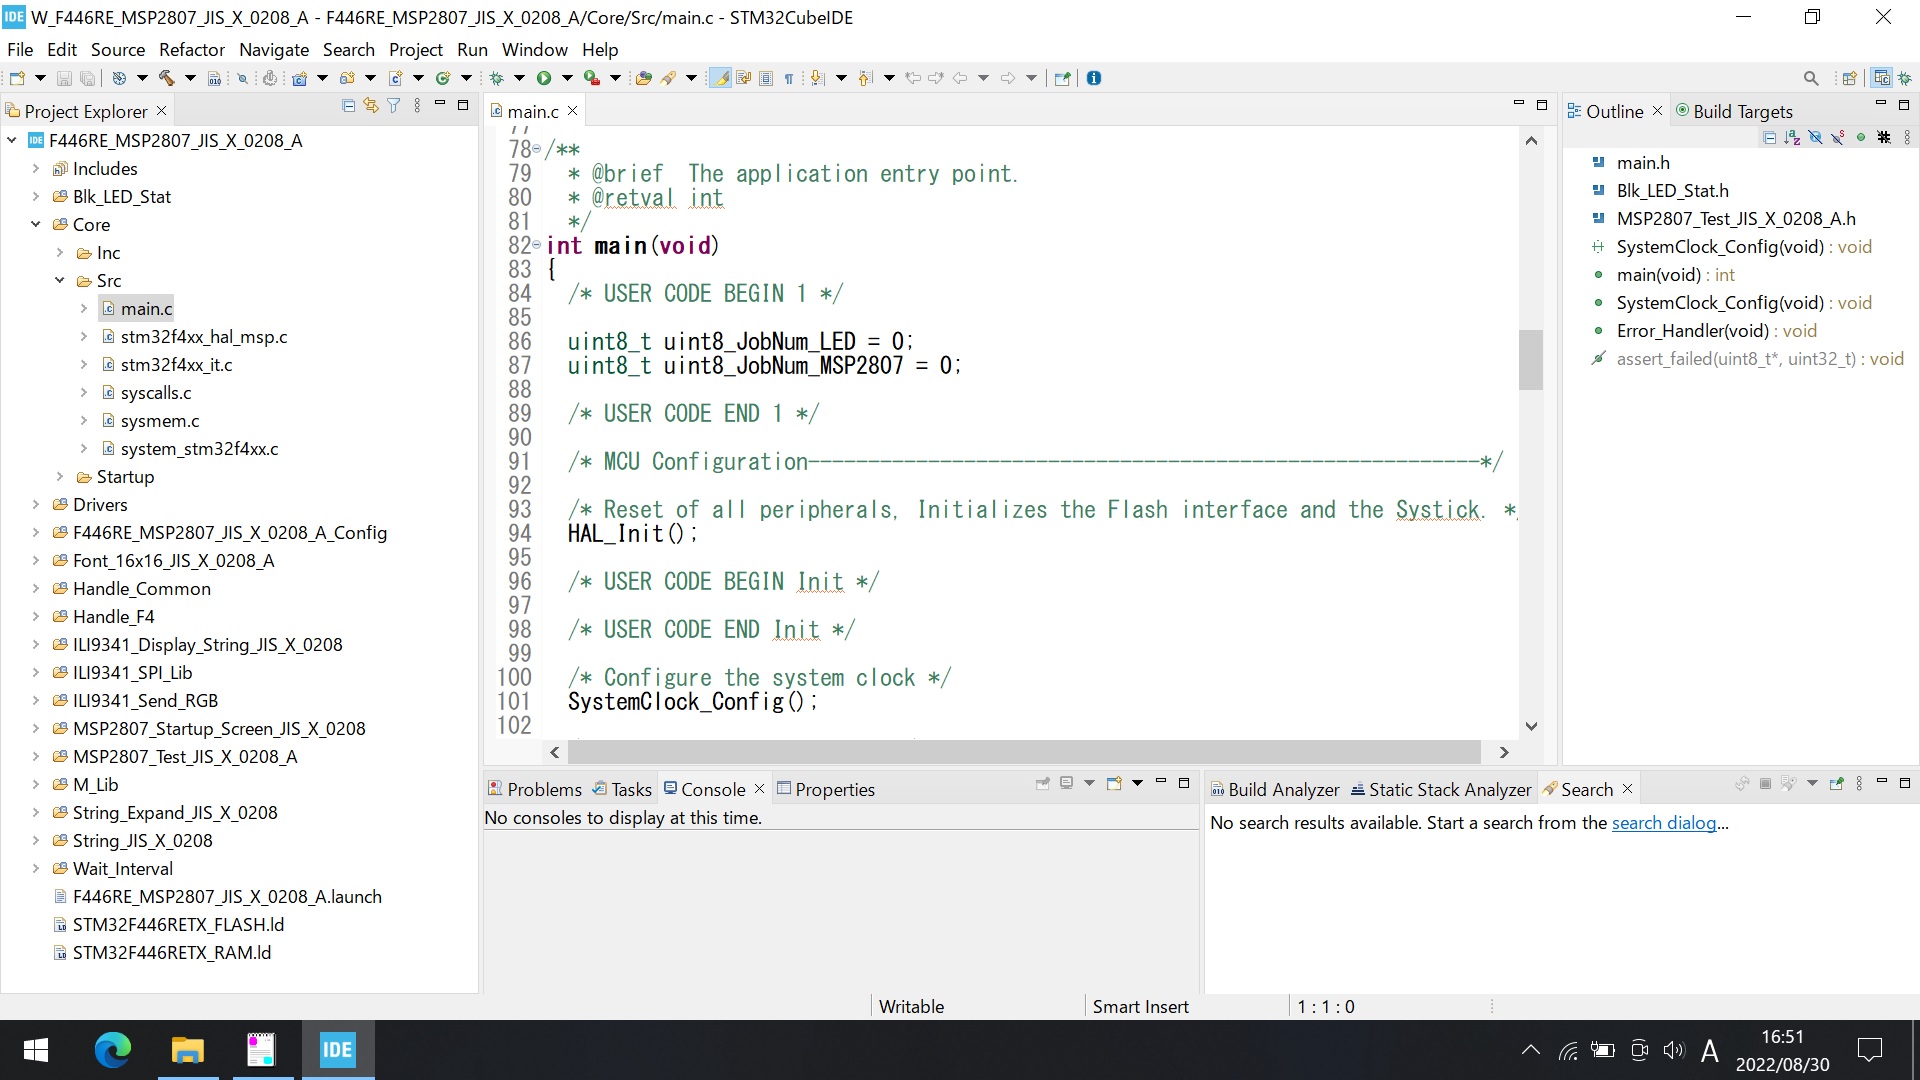Viewport: 1920px width, 1080px height.
Task: Click the New C/C++ project icon
Action: 299,78
